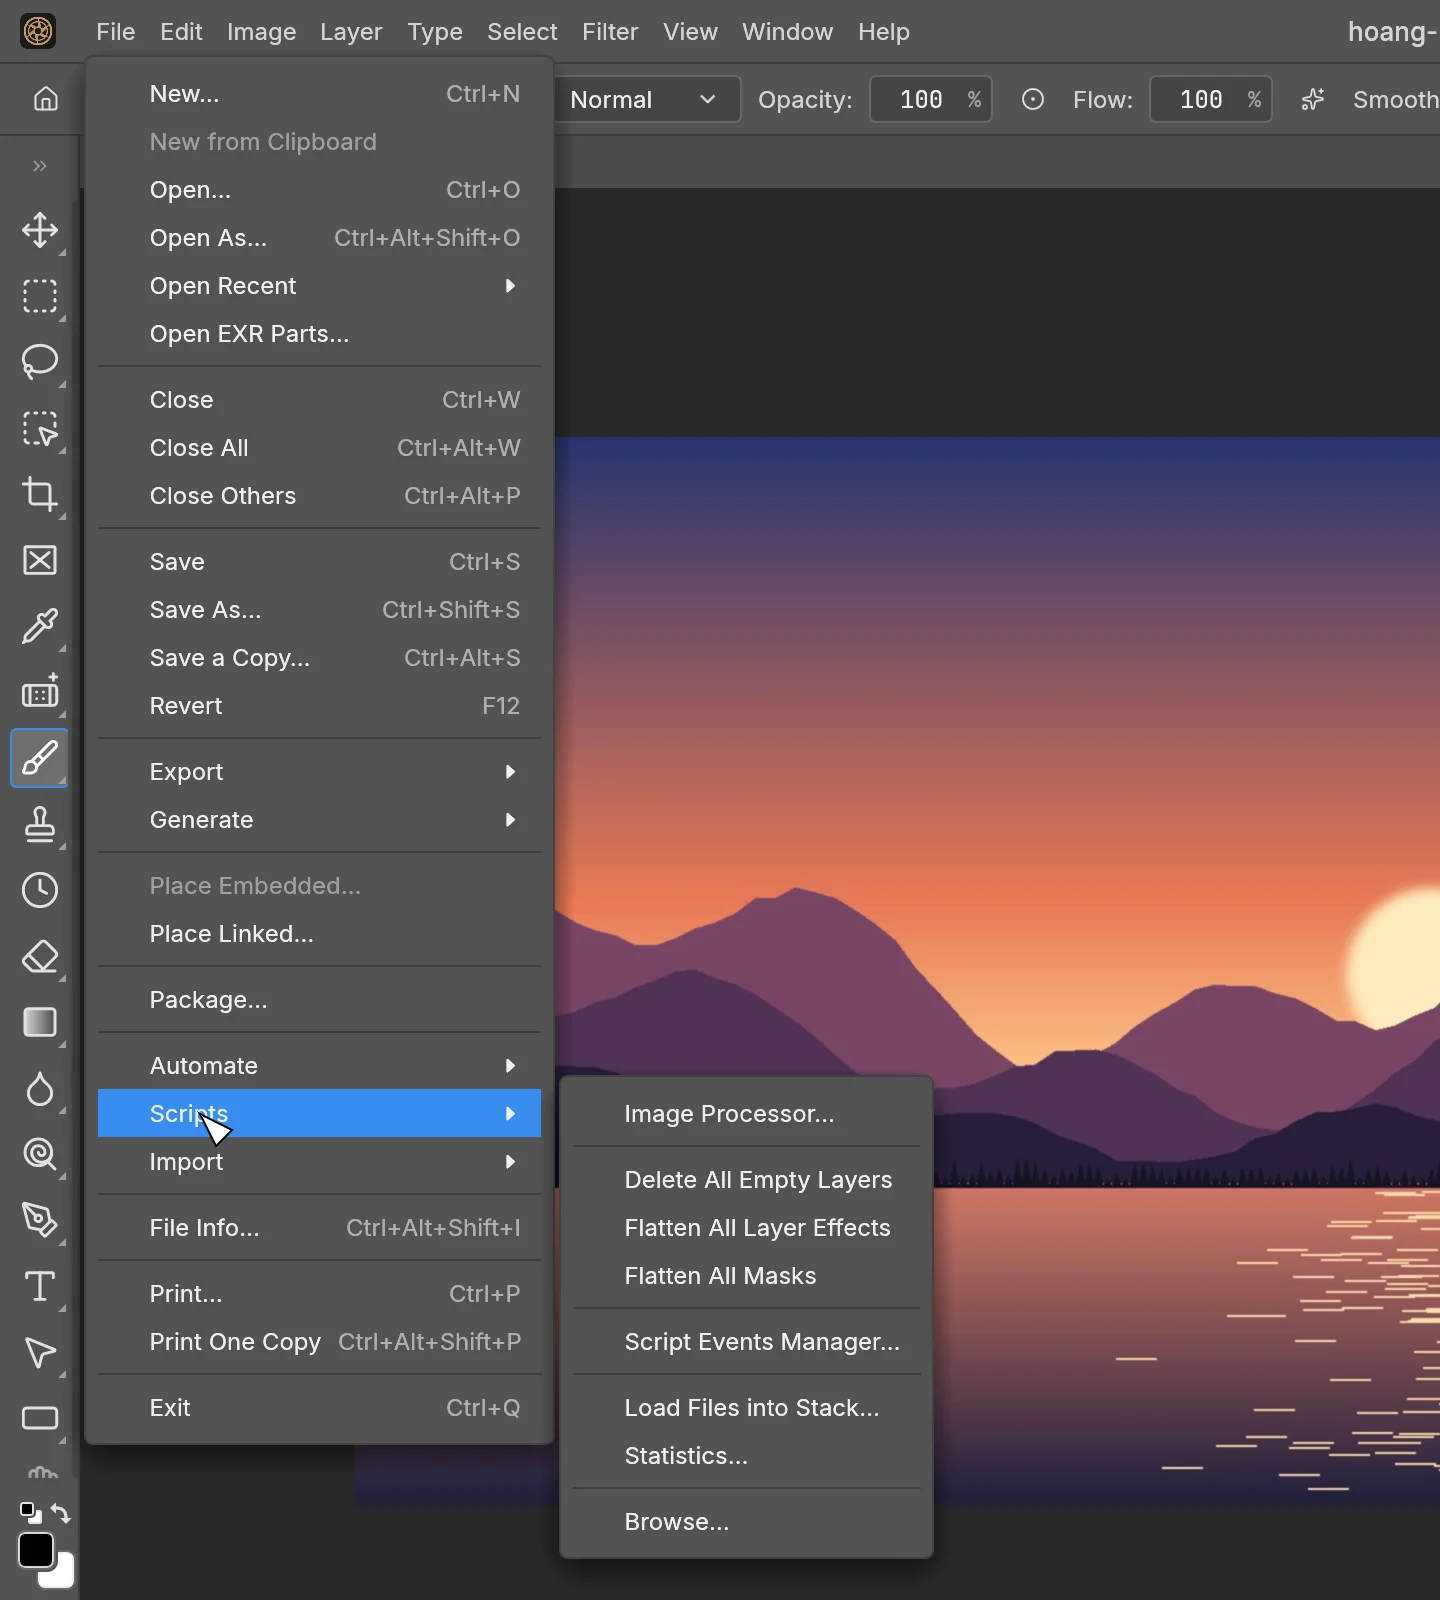
Task: Choose the Gradient tool
Action: [40, 1022]
